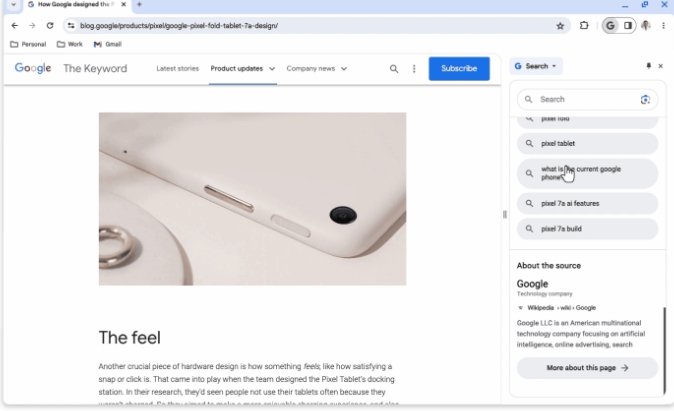Close the 'How Google designed the' tab
This screenshot has height=411, width=674.
coord(123,4)
